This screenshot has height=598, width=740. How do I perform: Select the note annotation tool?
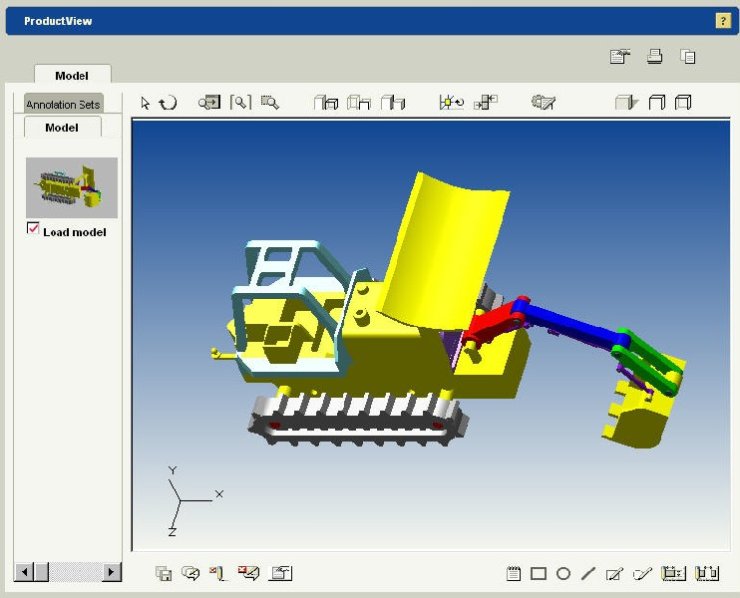[513, 573]
